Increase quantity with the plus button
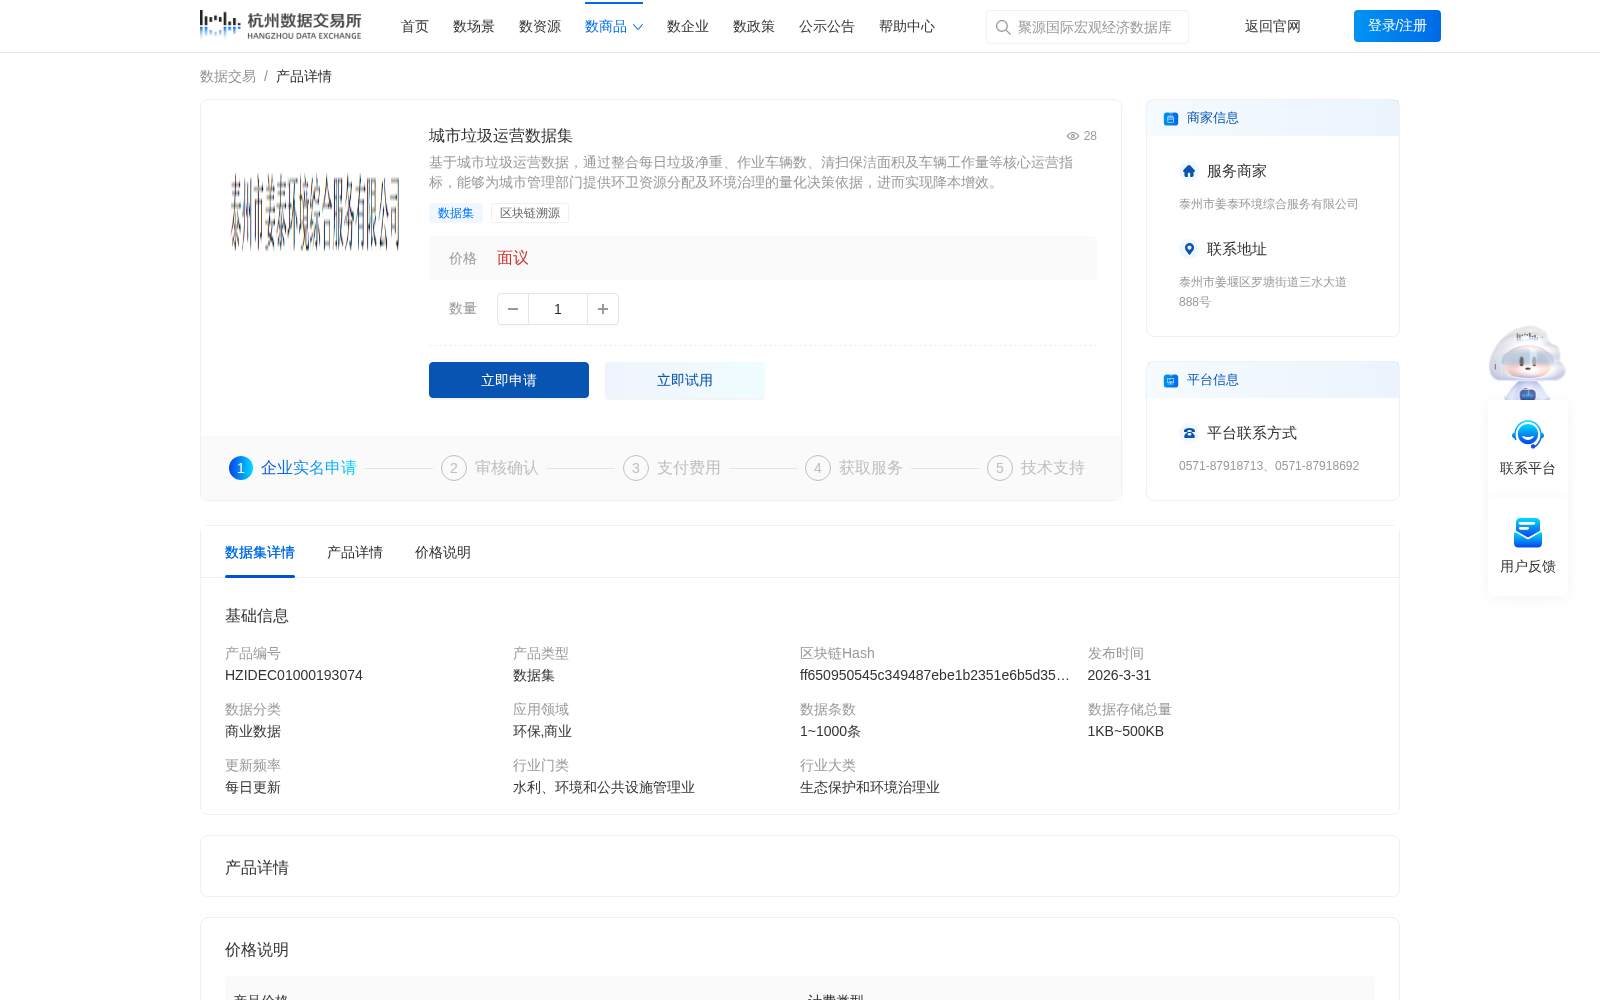 [603, 309]
